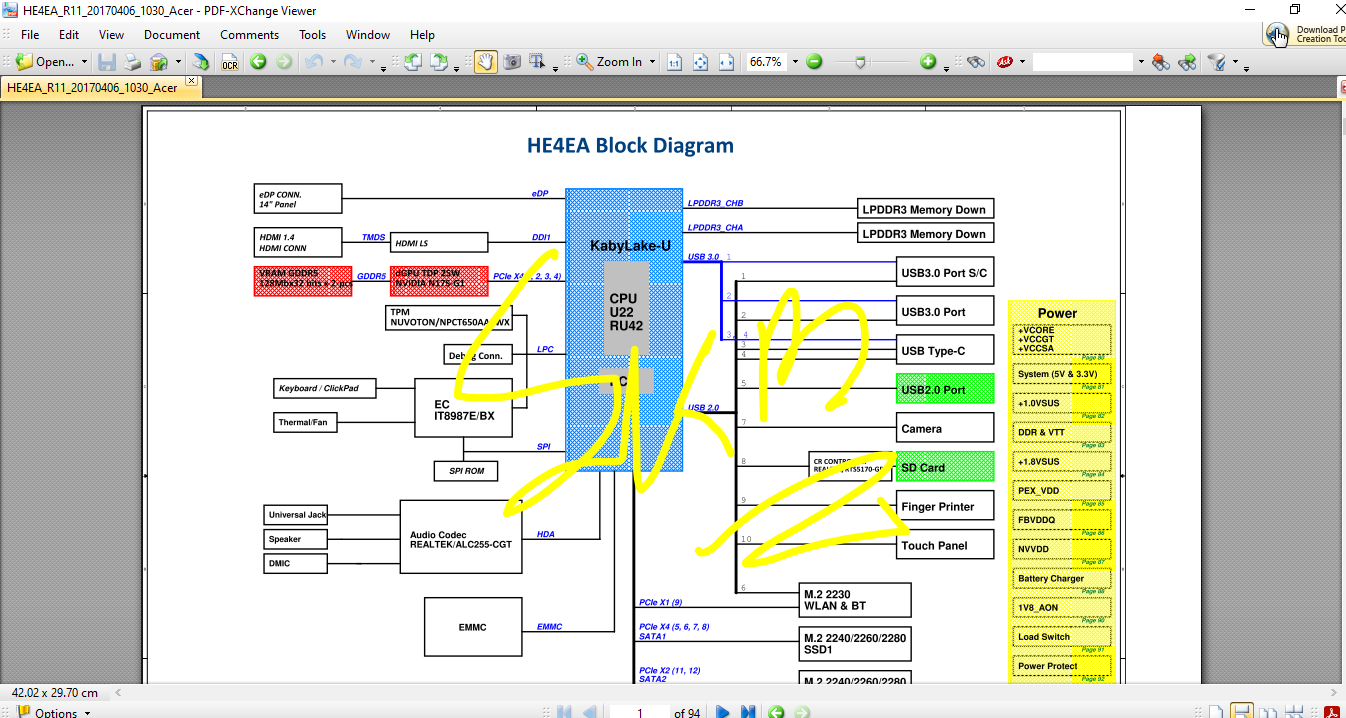
Task: Expand the Open recent files dropdown arrow
Action: 84,62
